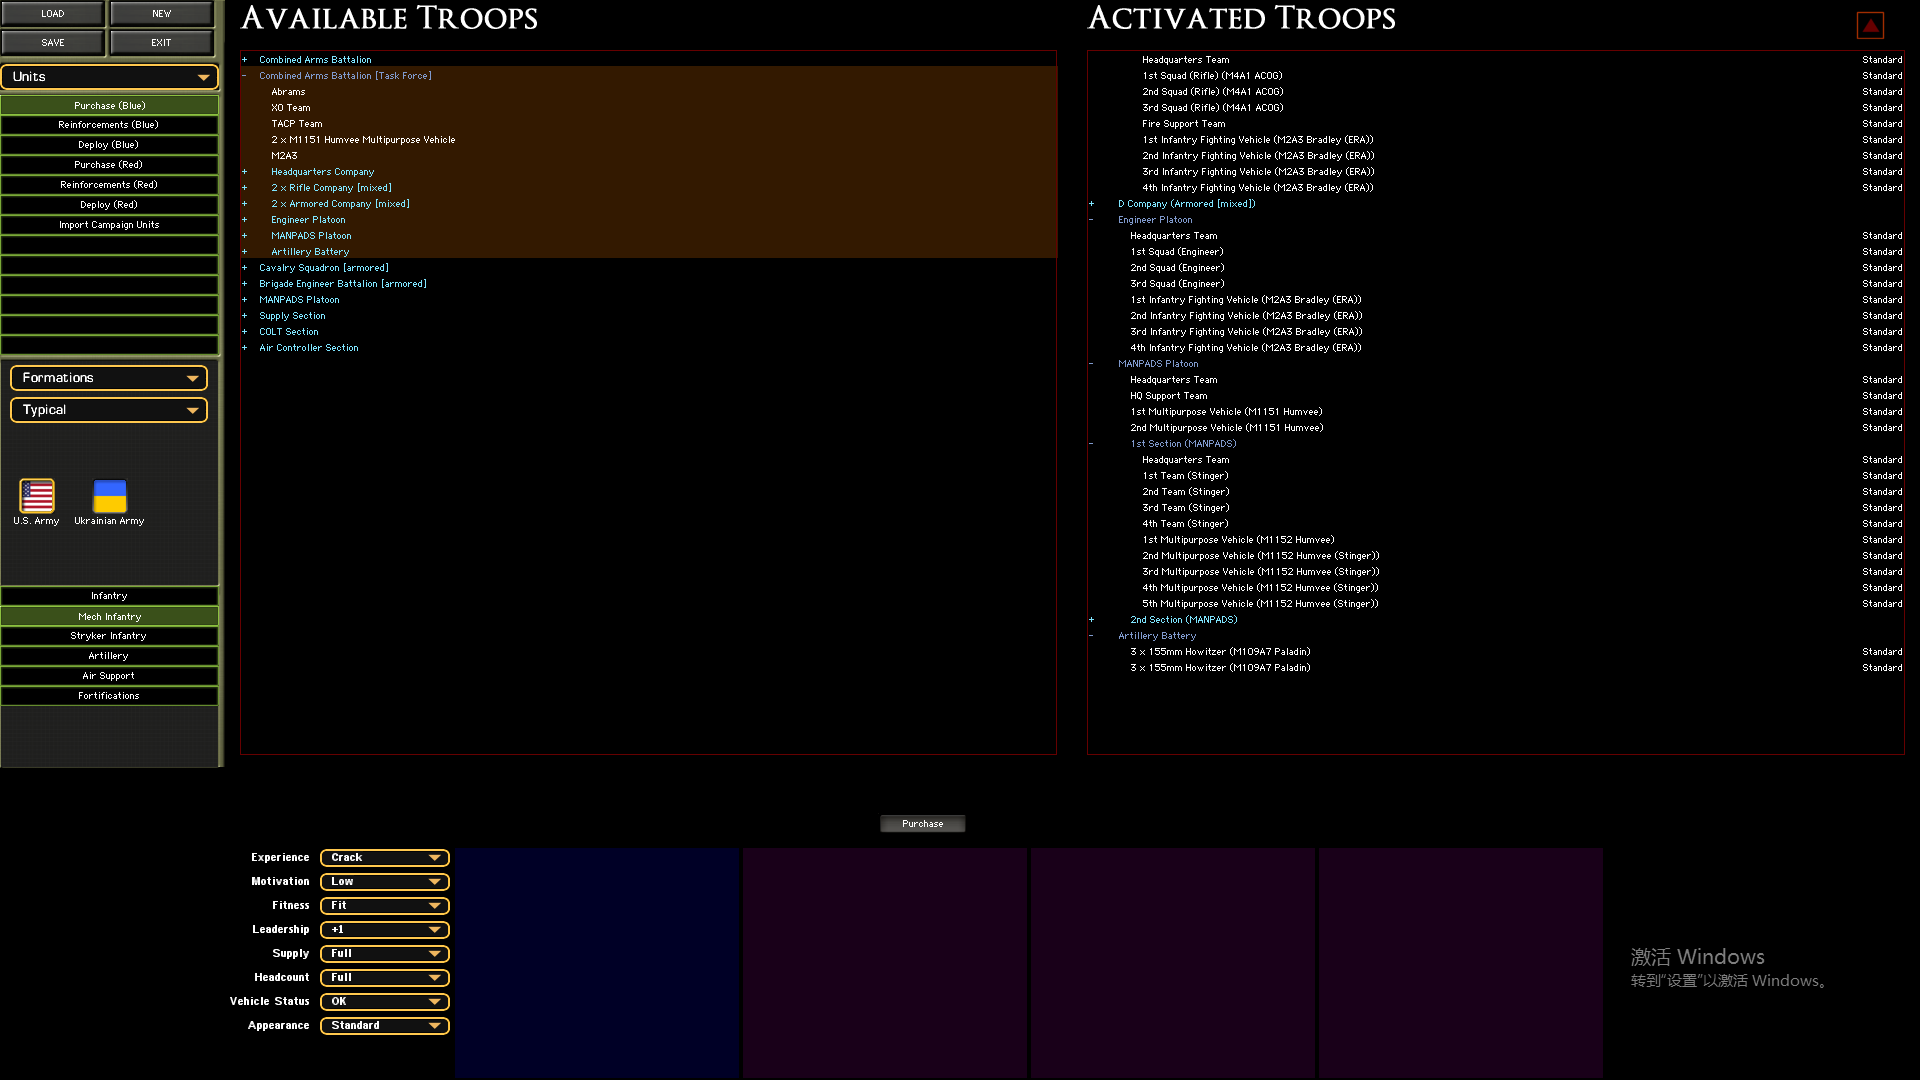
Task: Open the Typical quality dropdown
Action: point(109,410)
